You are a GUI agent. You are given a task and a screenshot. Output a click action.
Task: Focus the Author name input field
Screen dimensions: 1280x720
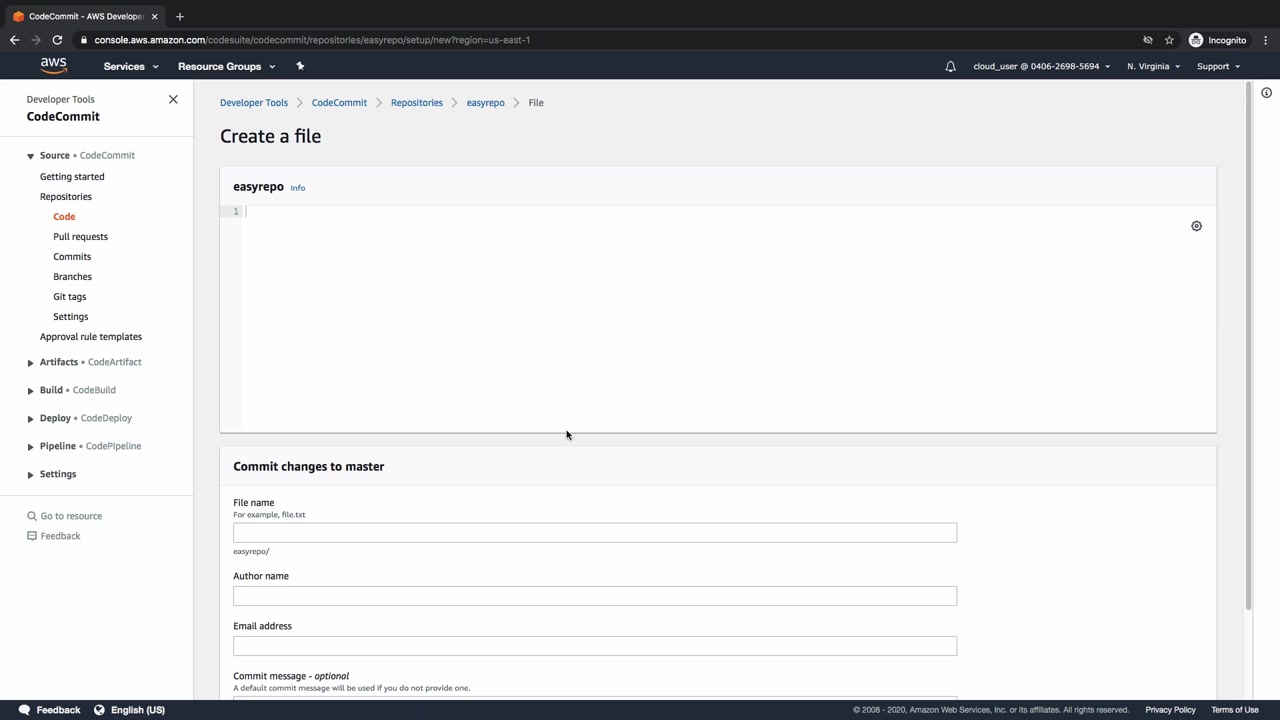595,596
